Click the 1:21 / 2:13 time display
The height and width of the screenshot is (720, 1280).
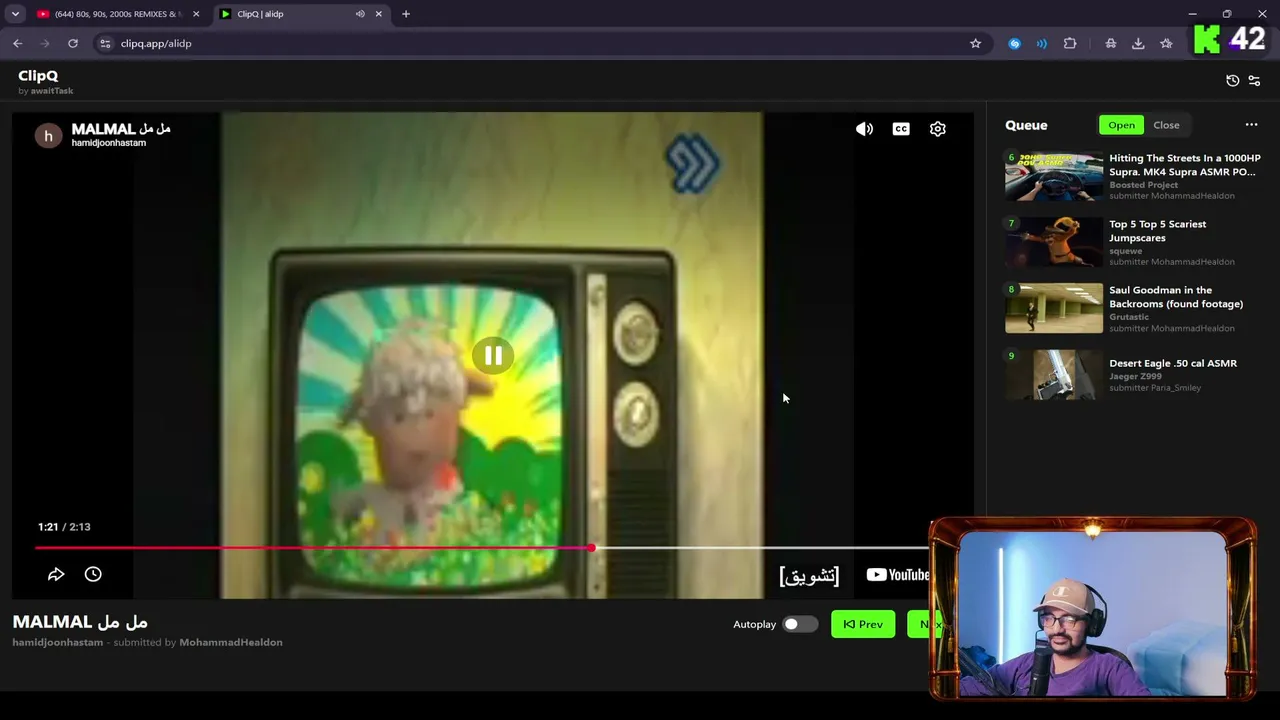coord(64,527)
